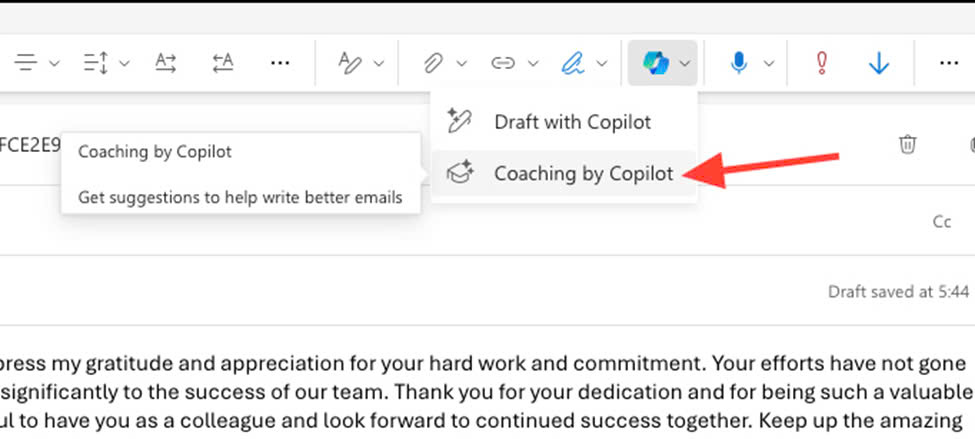Click left-to-right text direction icon
975x439 pixels.
point(166,63)
